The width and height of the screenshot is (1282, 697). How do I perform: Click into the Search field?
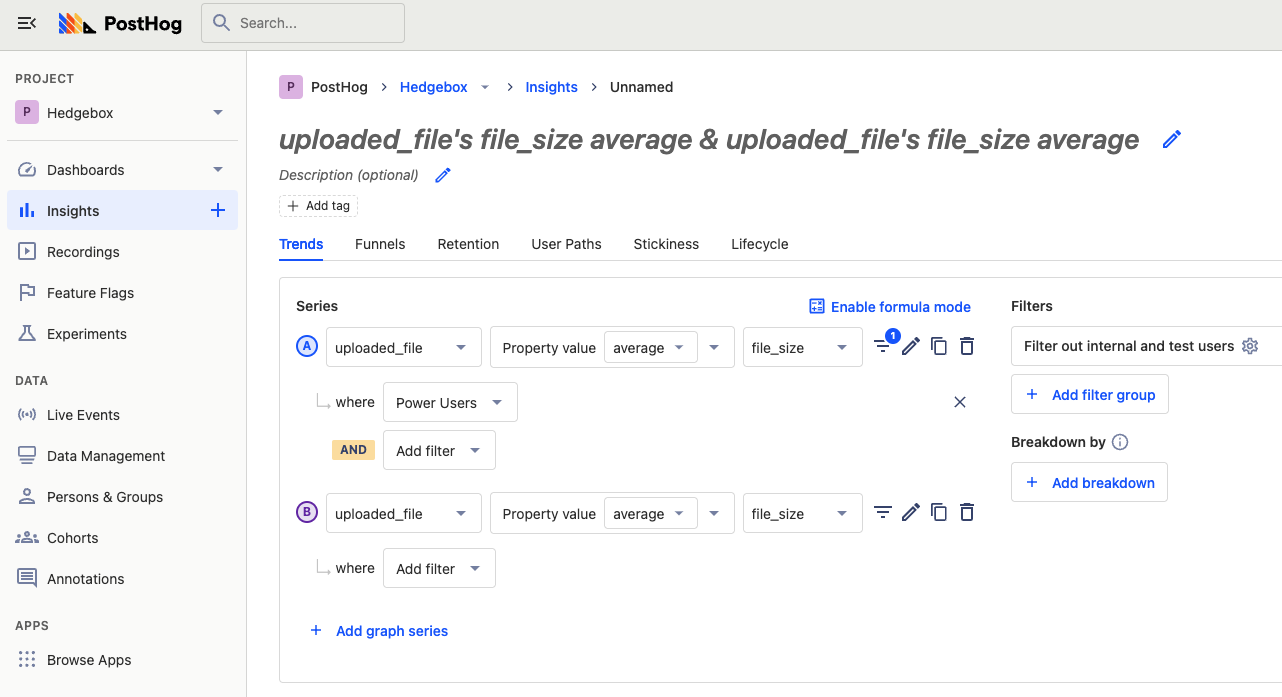(303, 23)
